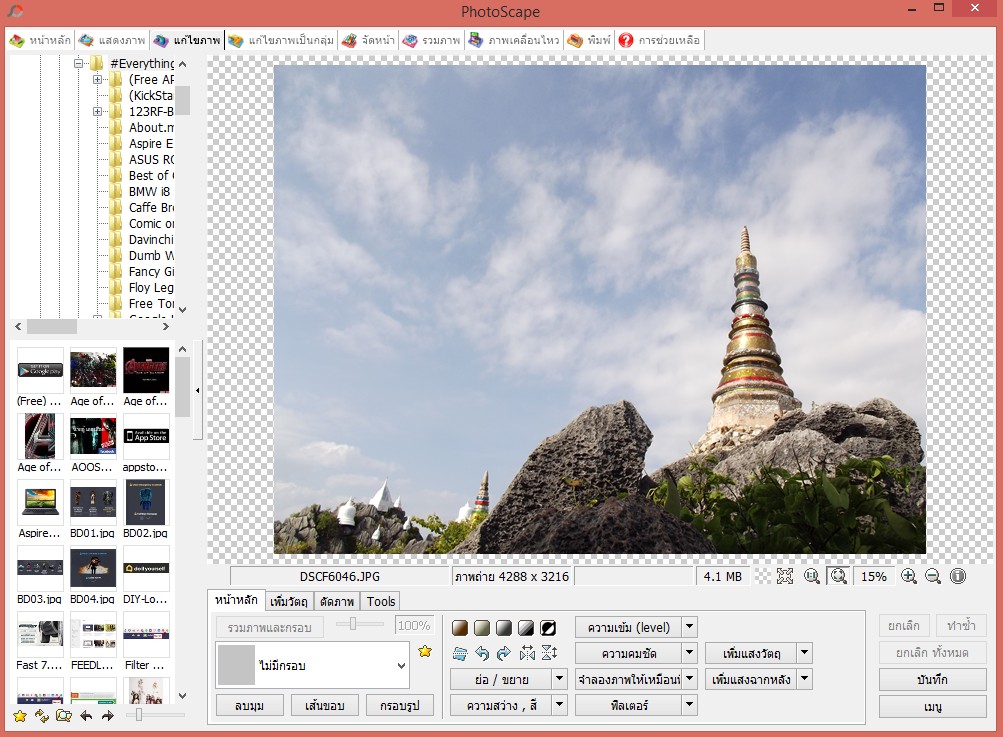Open the หน้าหลัก home tab in top bar
1003x737 pixels.
point(40,40)
